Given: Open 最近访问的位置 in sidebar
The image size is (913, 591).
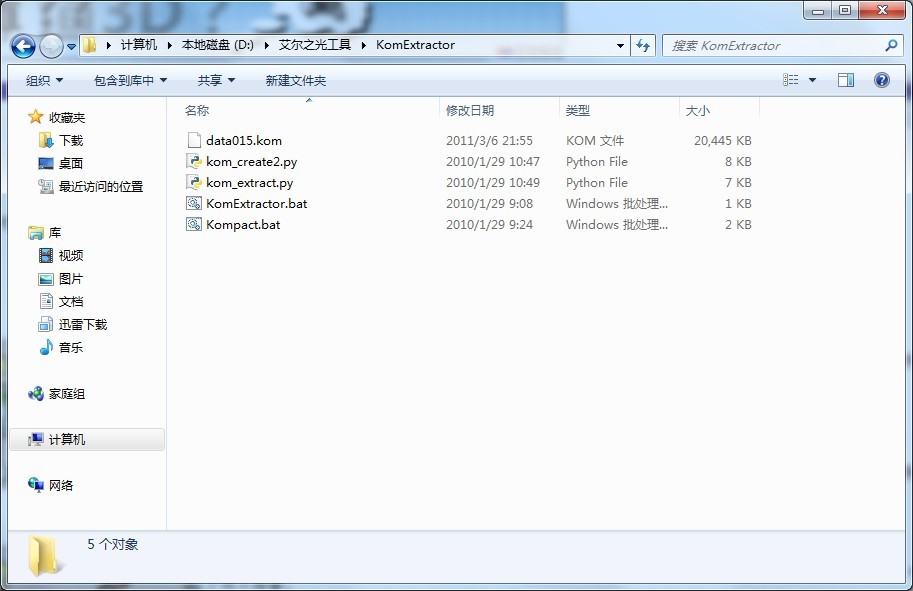Looking at the screenshot, I should 101,186.
